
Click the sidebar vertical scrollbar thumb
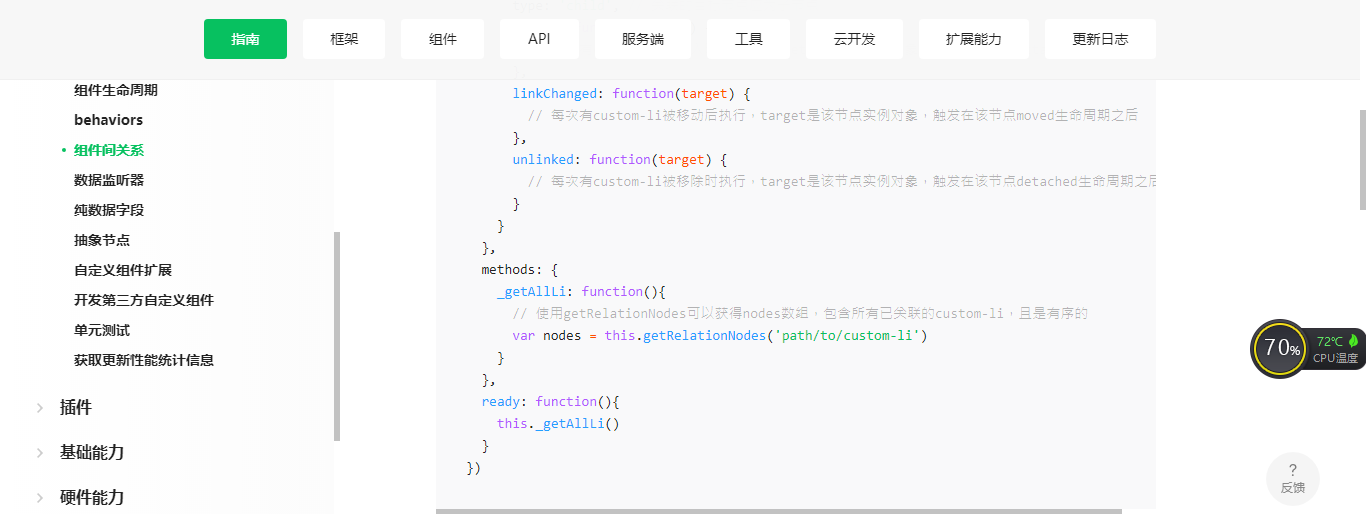click(337, 336)
